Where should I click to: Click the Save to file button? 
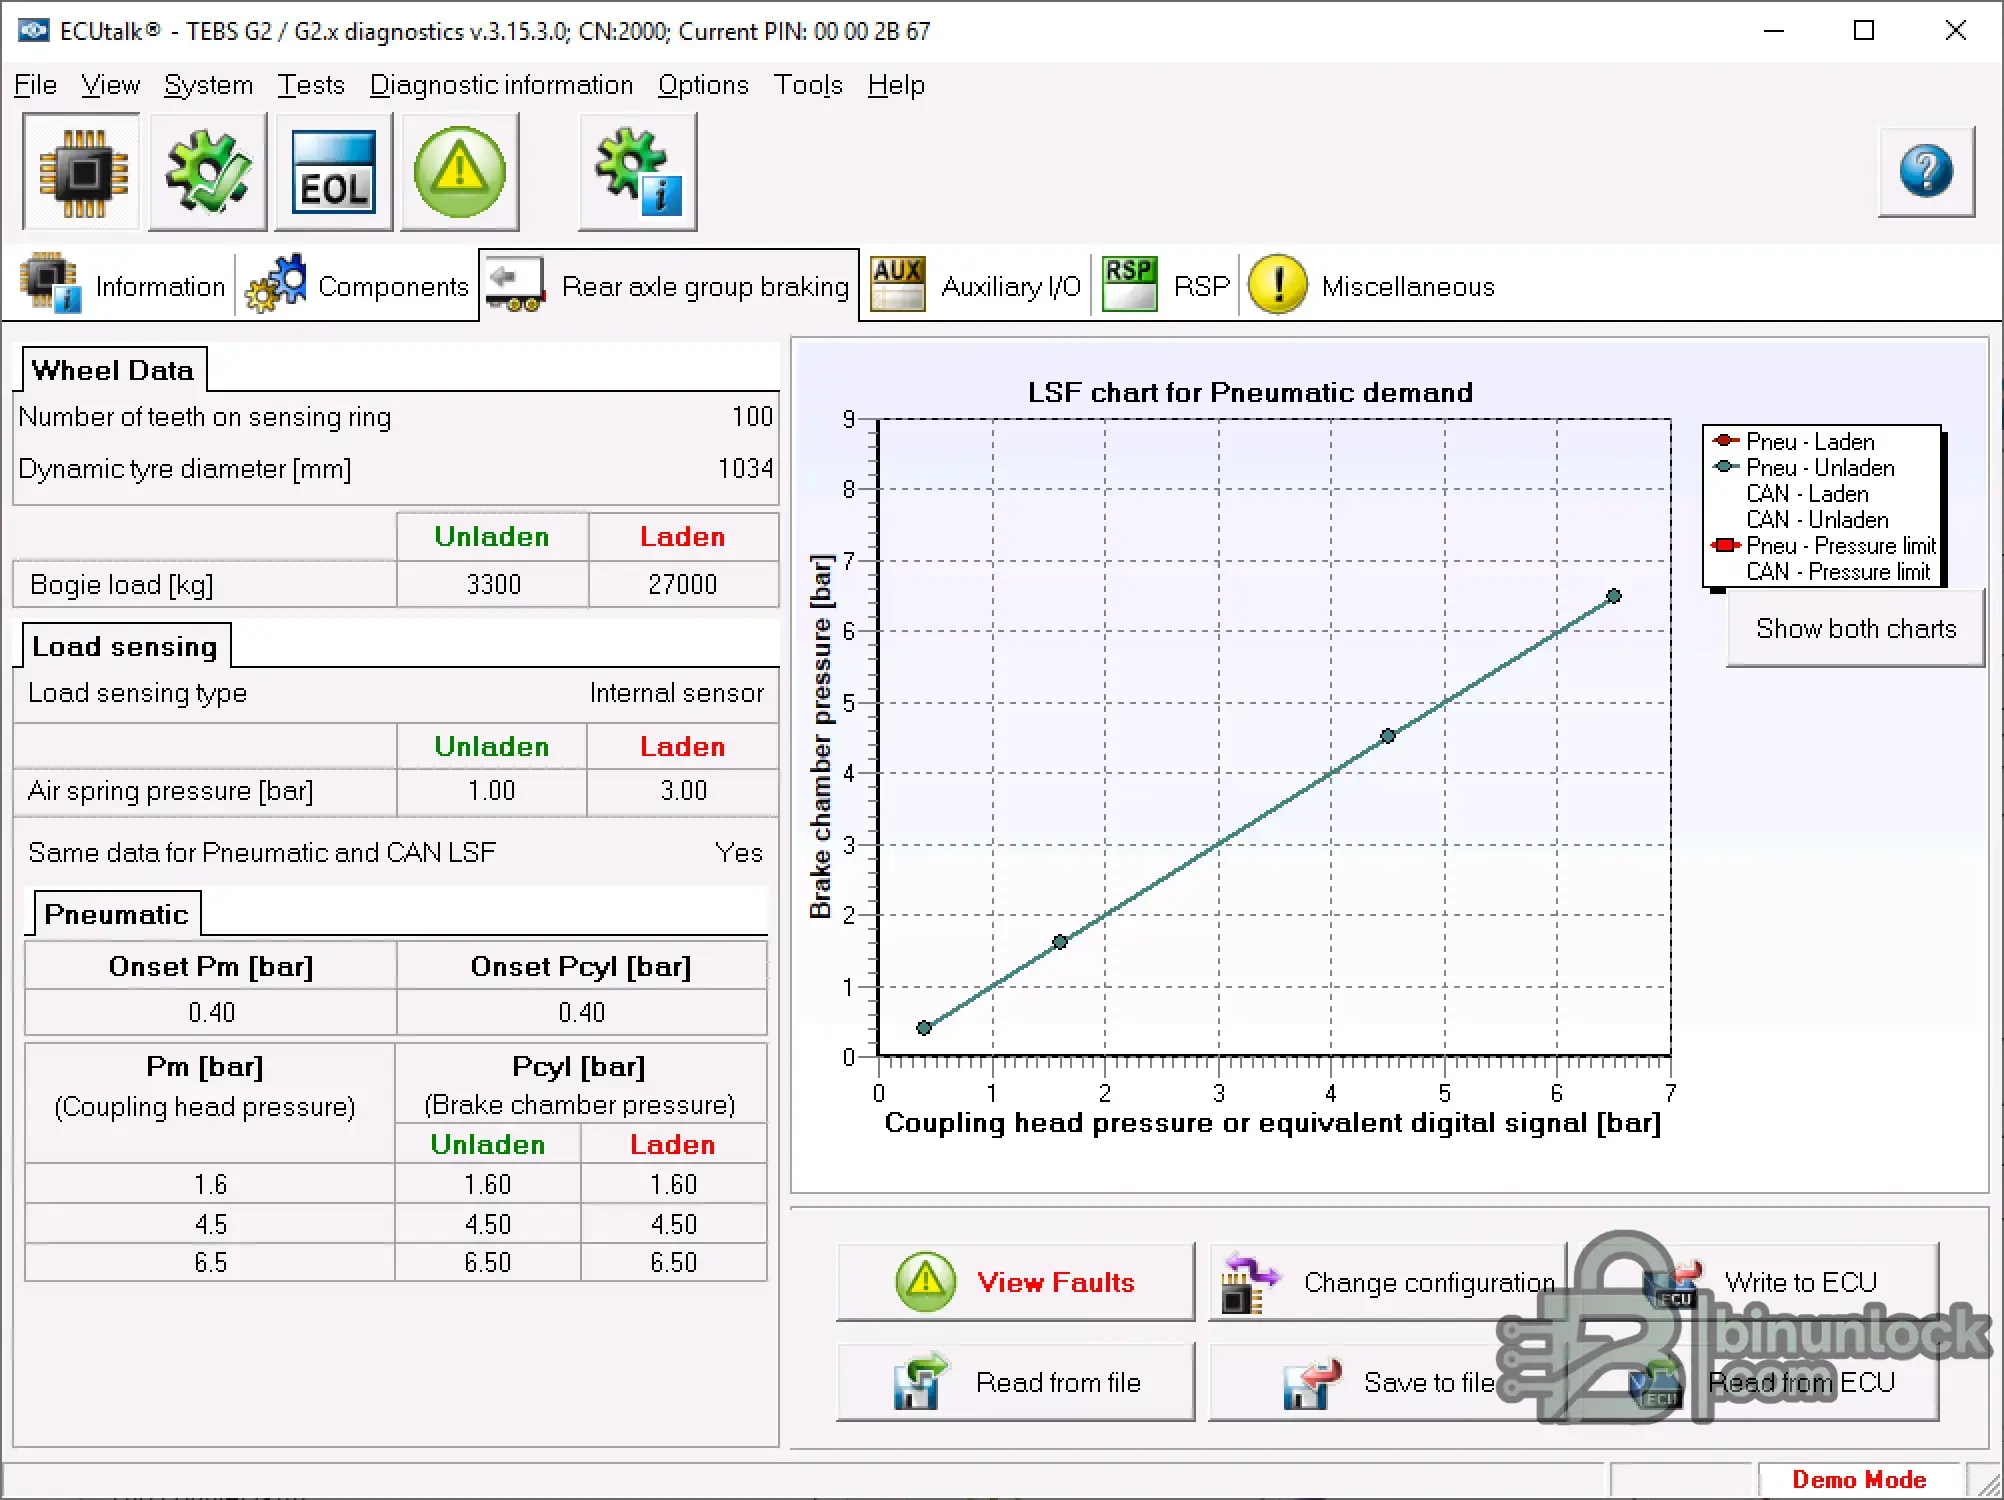(x=1388, y=1382)
